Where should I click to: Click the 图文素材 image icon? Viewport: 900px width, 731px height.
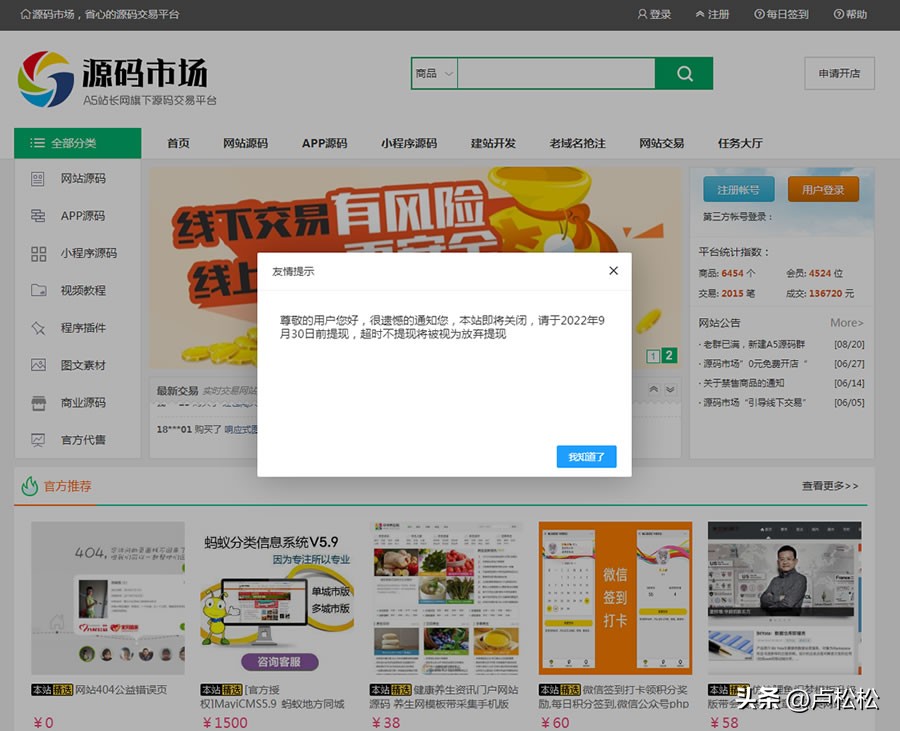(x=37, y=364)
